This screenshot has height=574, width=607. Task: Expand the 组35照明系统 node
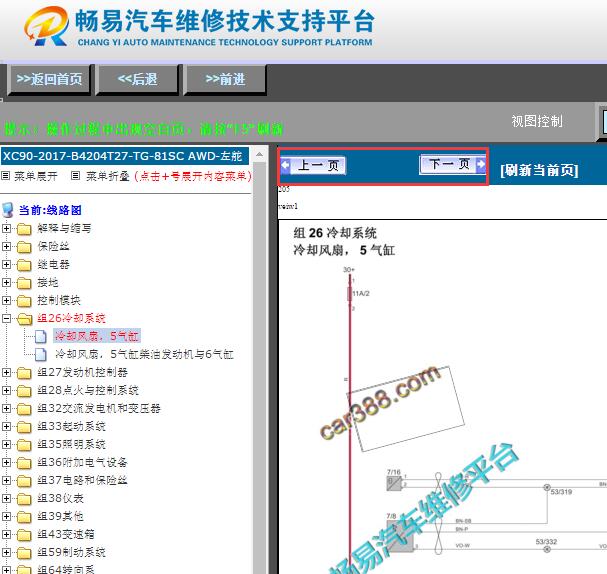pyautogui.click(x=6, y=444)
